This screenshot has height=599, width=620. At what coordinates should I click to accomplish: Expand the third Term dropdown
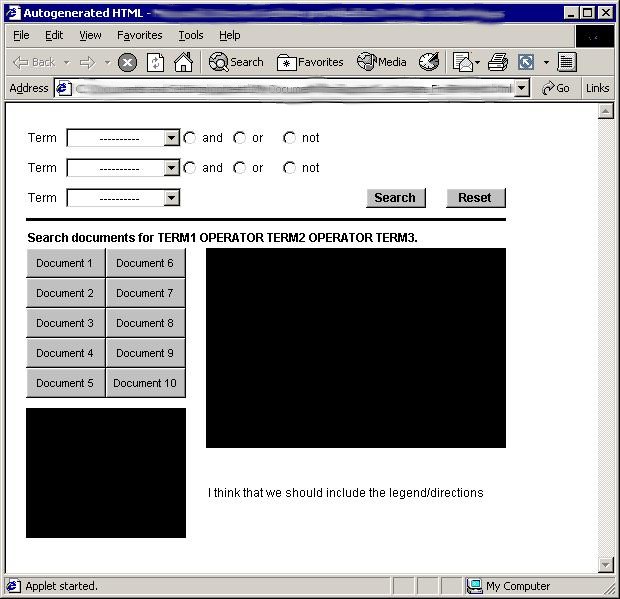pyautogui.click(x=171, y=198)
